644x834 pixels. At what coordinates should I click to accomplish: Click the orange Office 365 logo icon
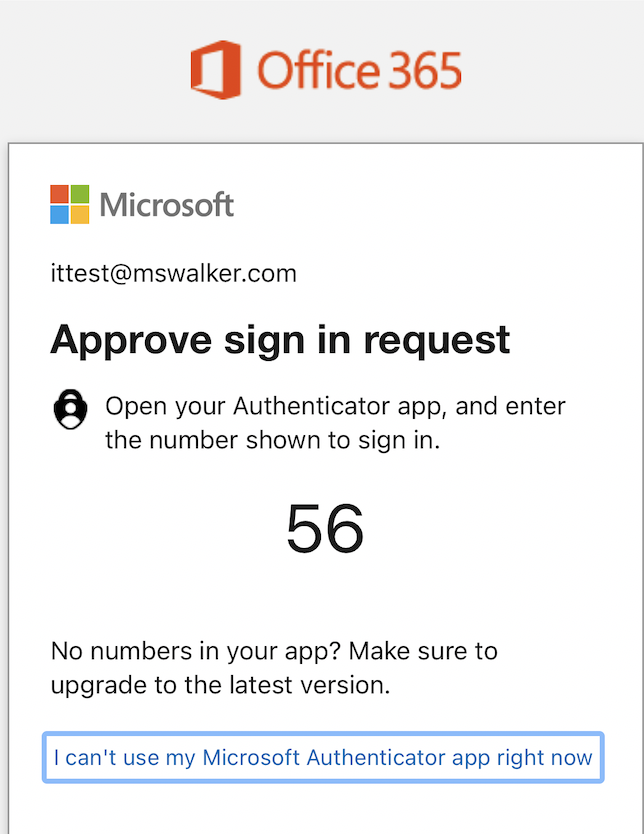[215, 69]
